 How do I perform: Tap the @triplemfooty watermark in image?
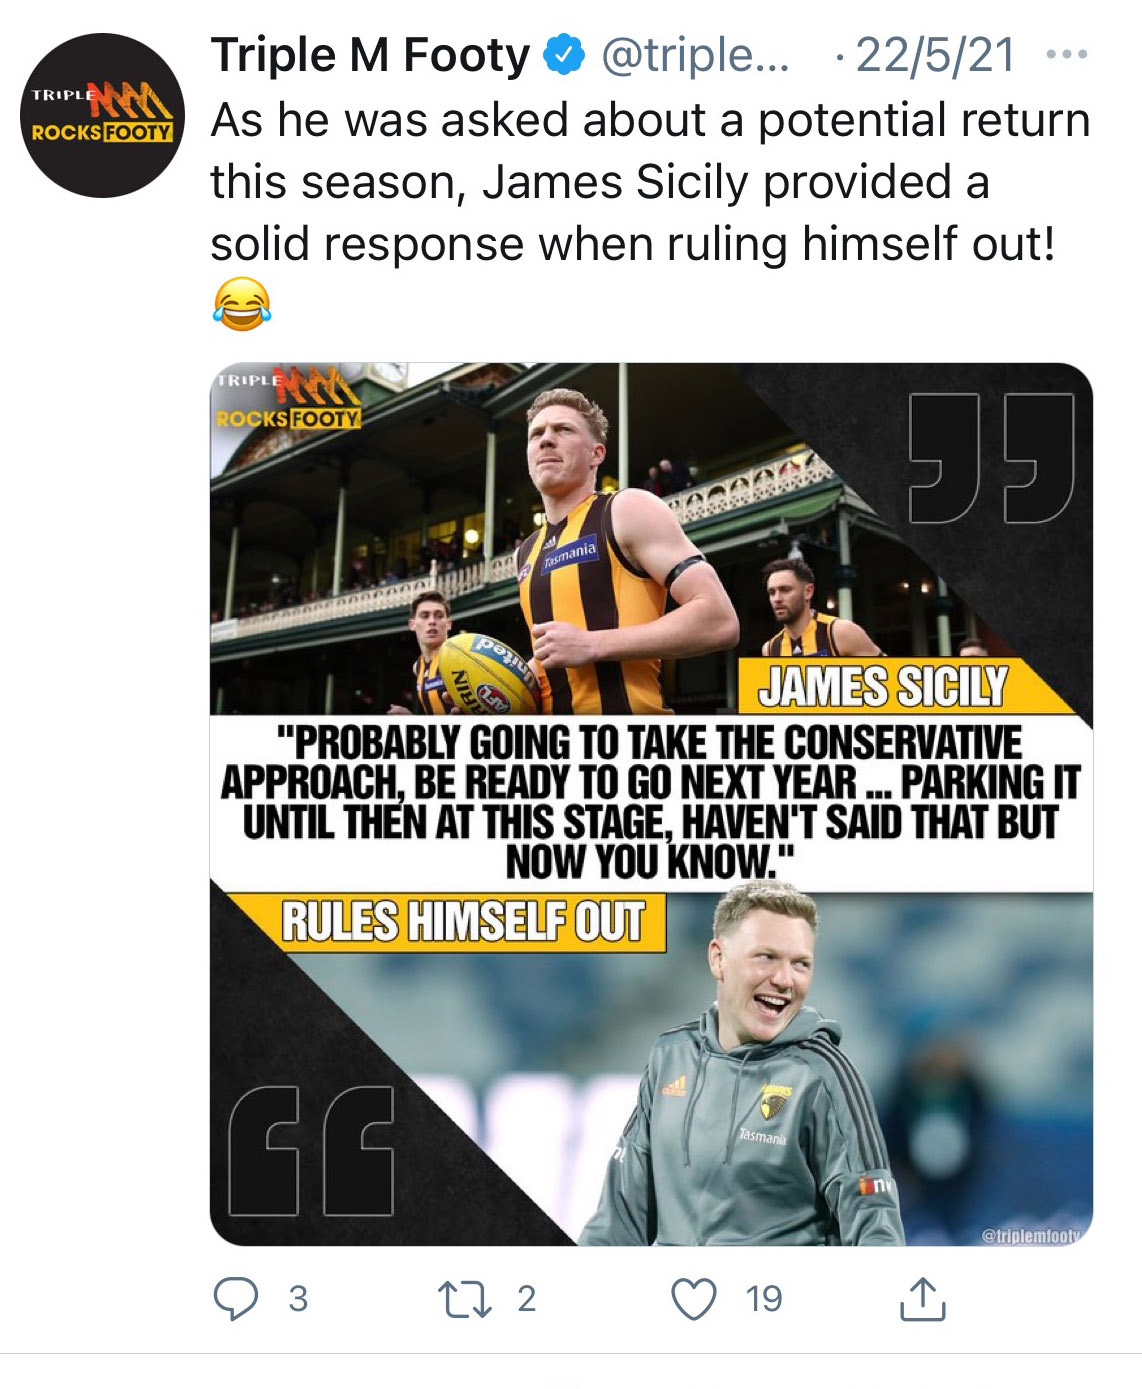[1031, 1235]
